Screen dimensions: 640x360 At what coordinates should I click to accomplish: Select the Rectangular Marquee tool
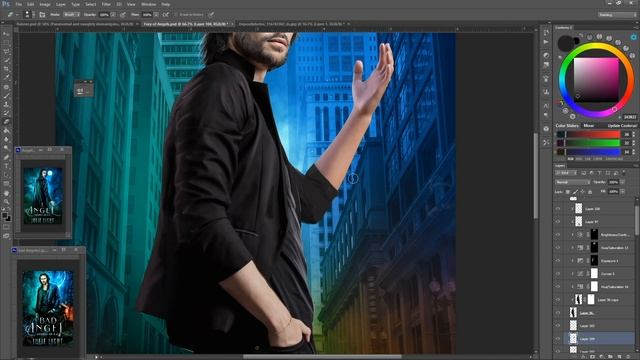click(6, 43)
